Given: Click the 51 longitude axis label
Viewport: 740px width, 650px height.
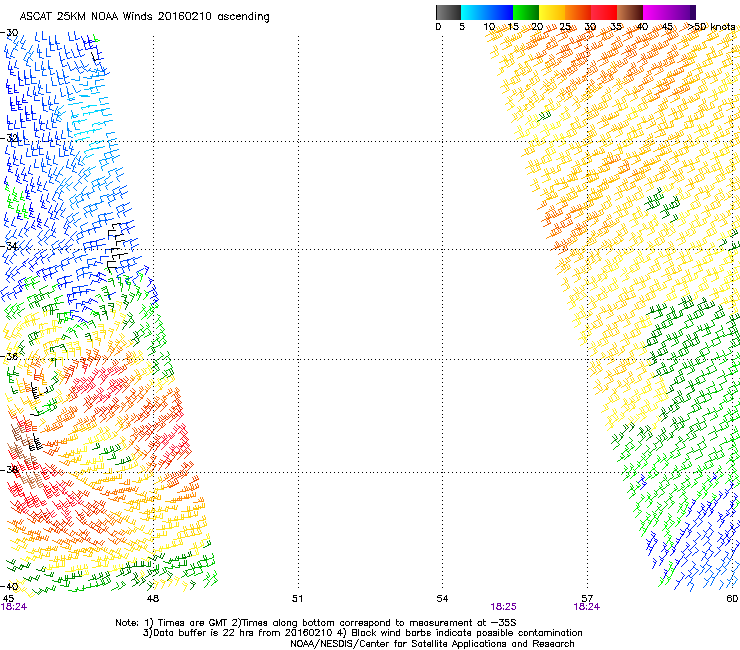Looking at the screenshot, I should pos(297,599).
